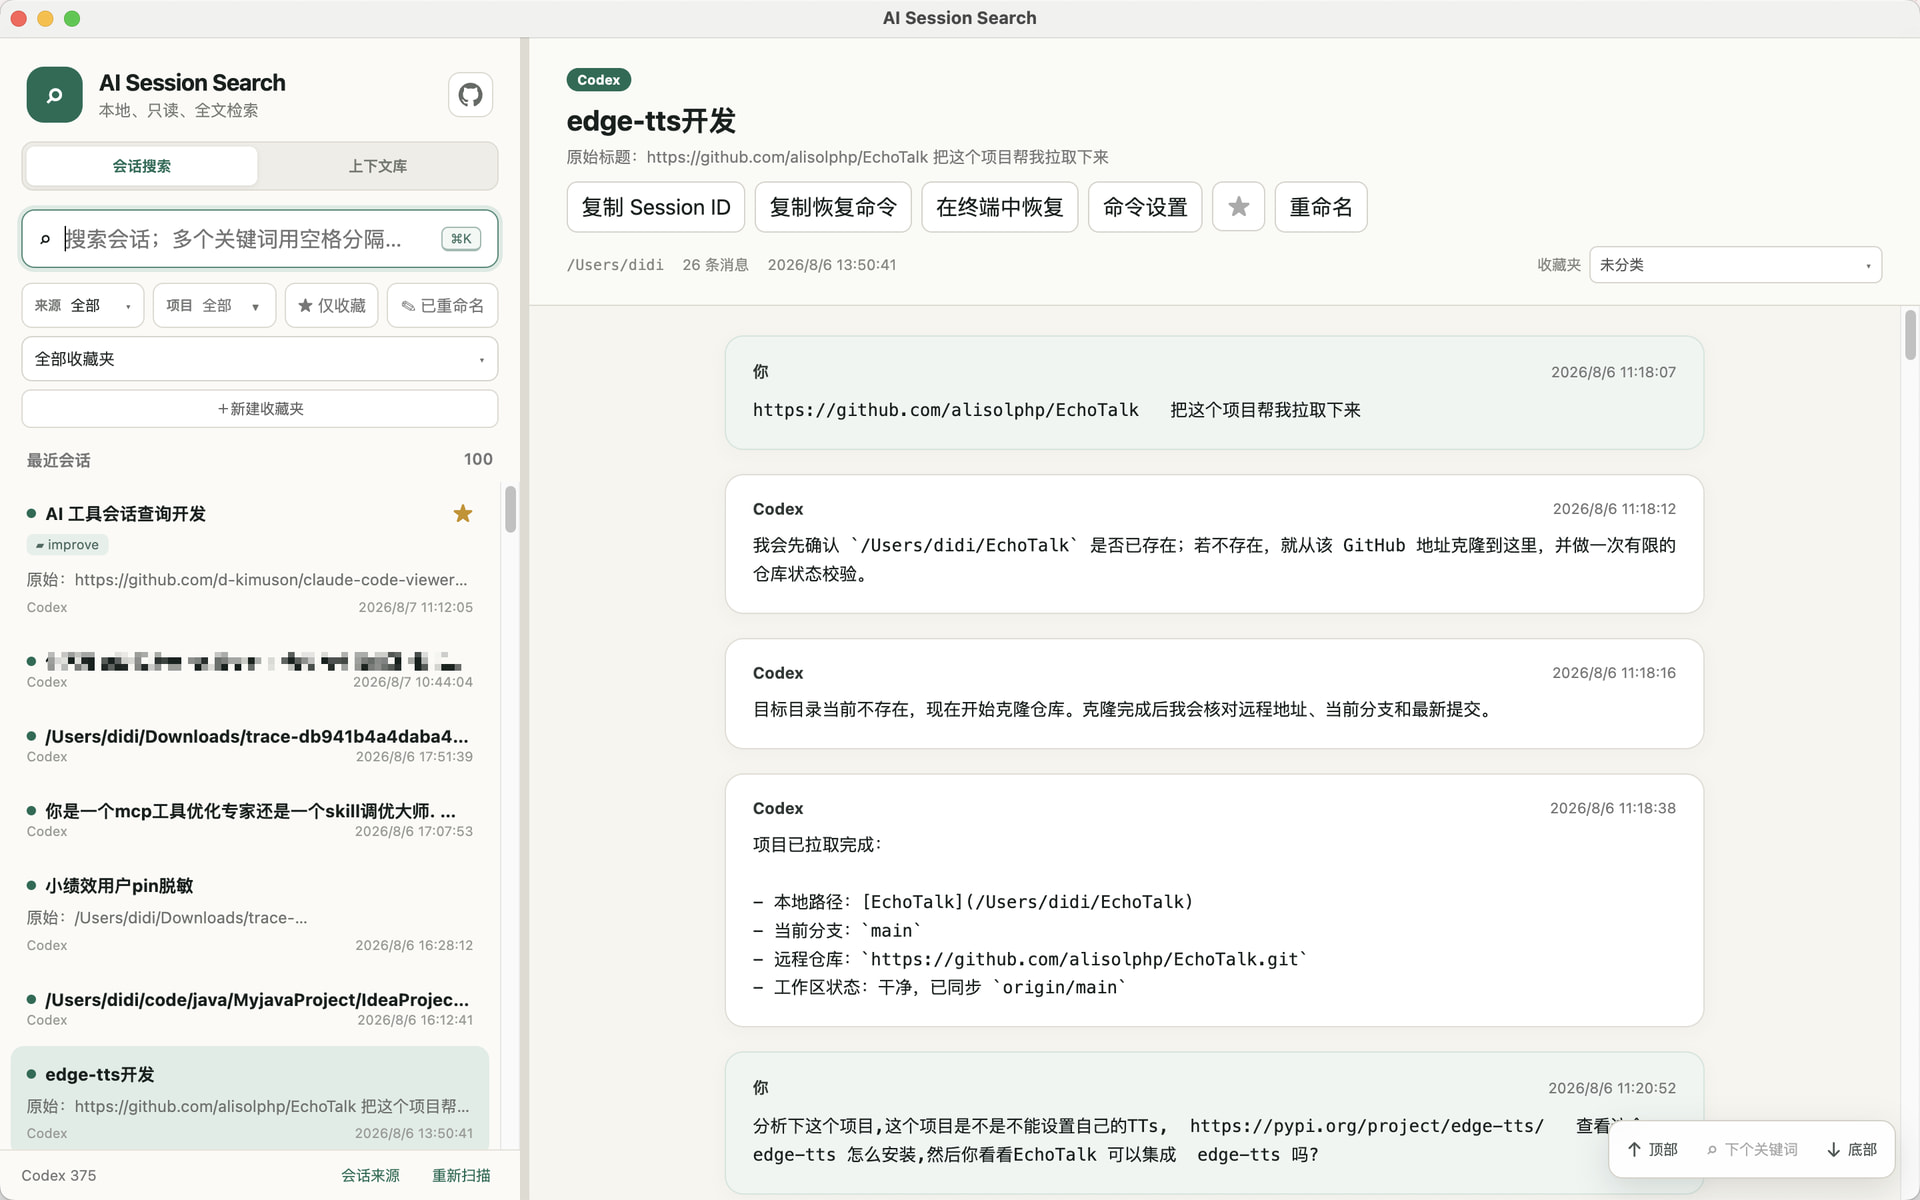The height and width of the screenshot is (1200, 1920).
Task: Open the 项目 project dropdown
Action: [214, 305]
